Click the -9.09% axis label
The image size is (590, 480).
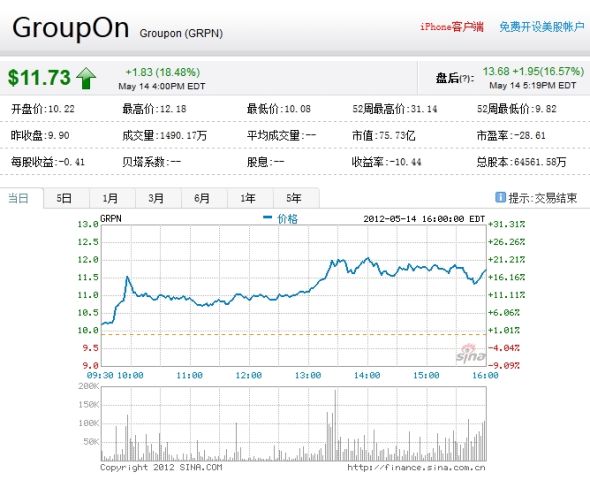pos(504,366)
